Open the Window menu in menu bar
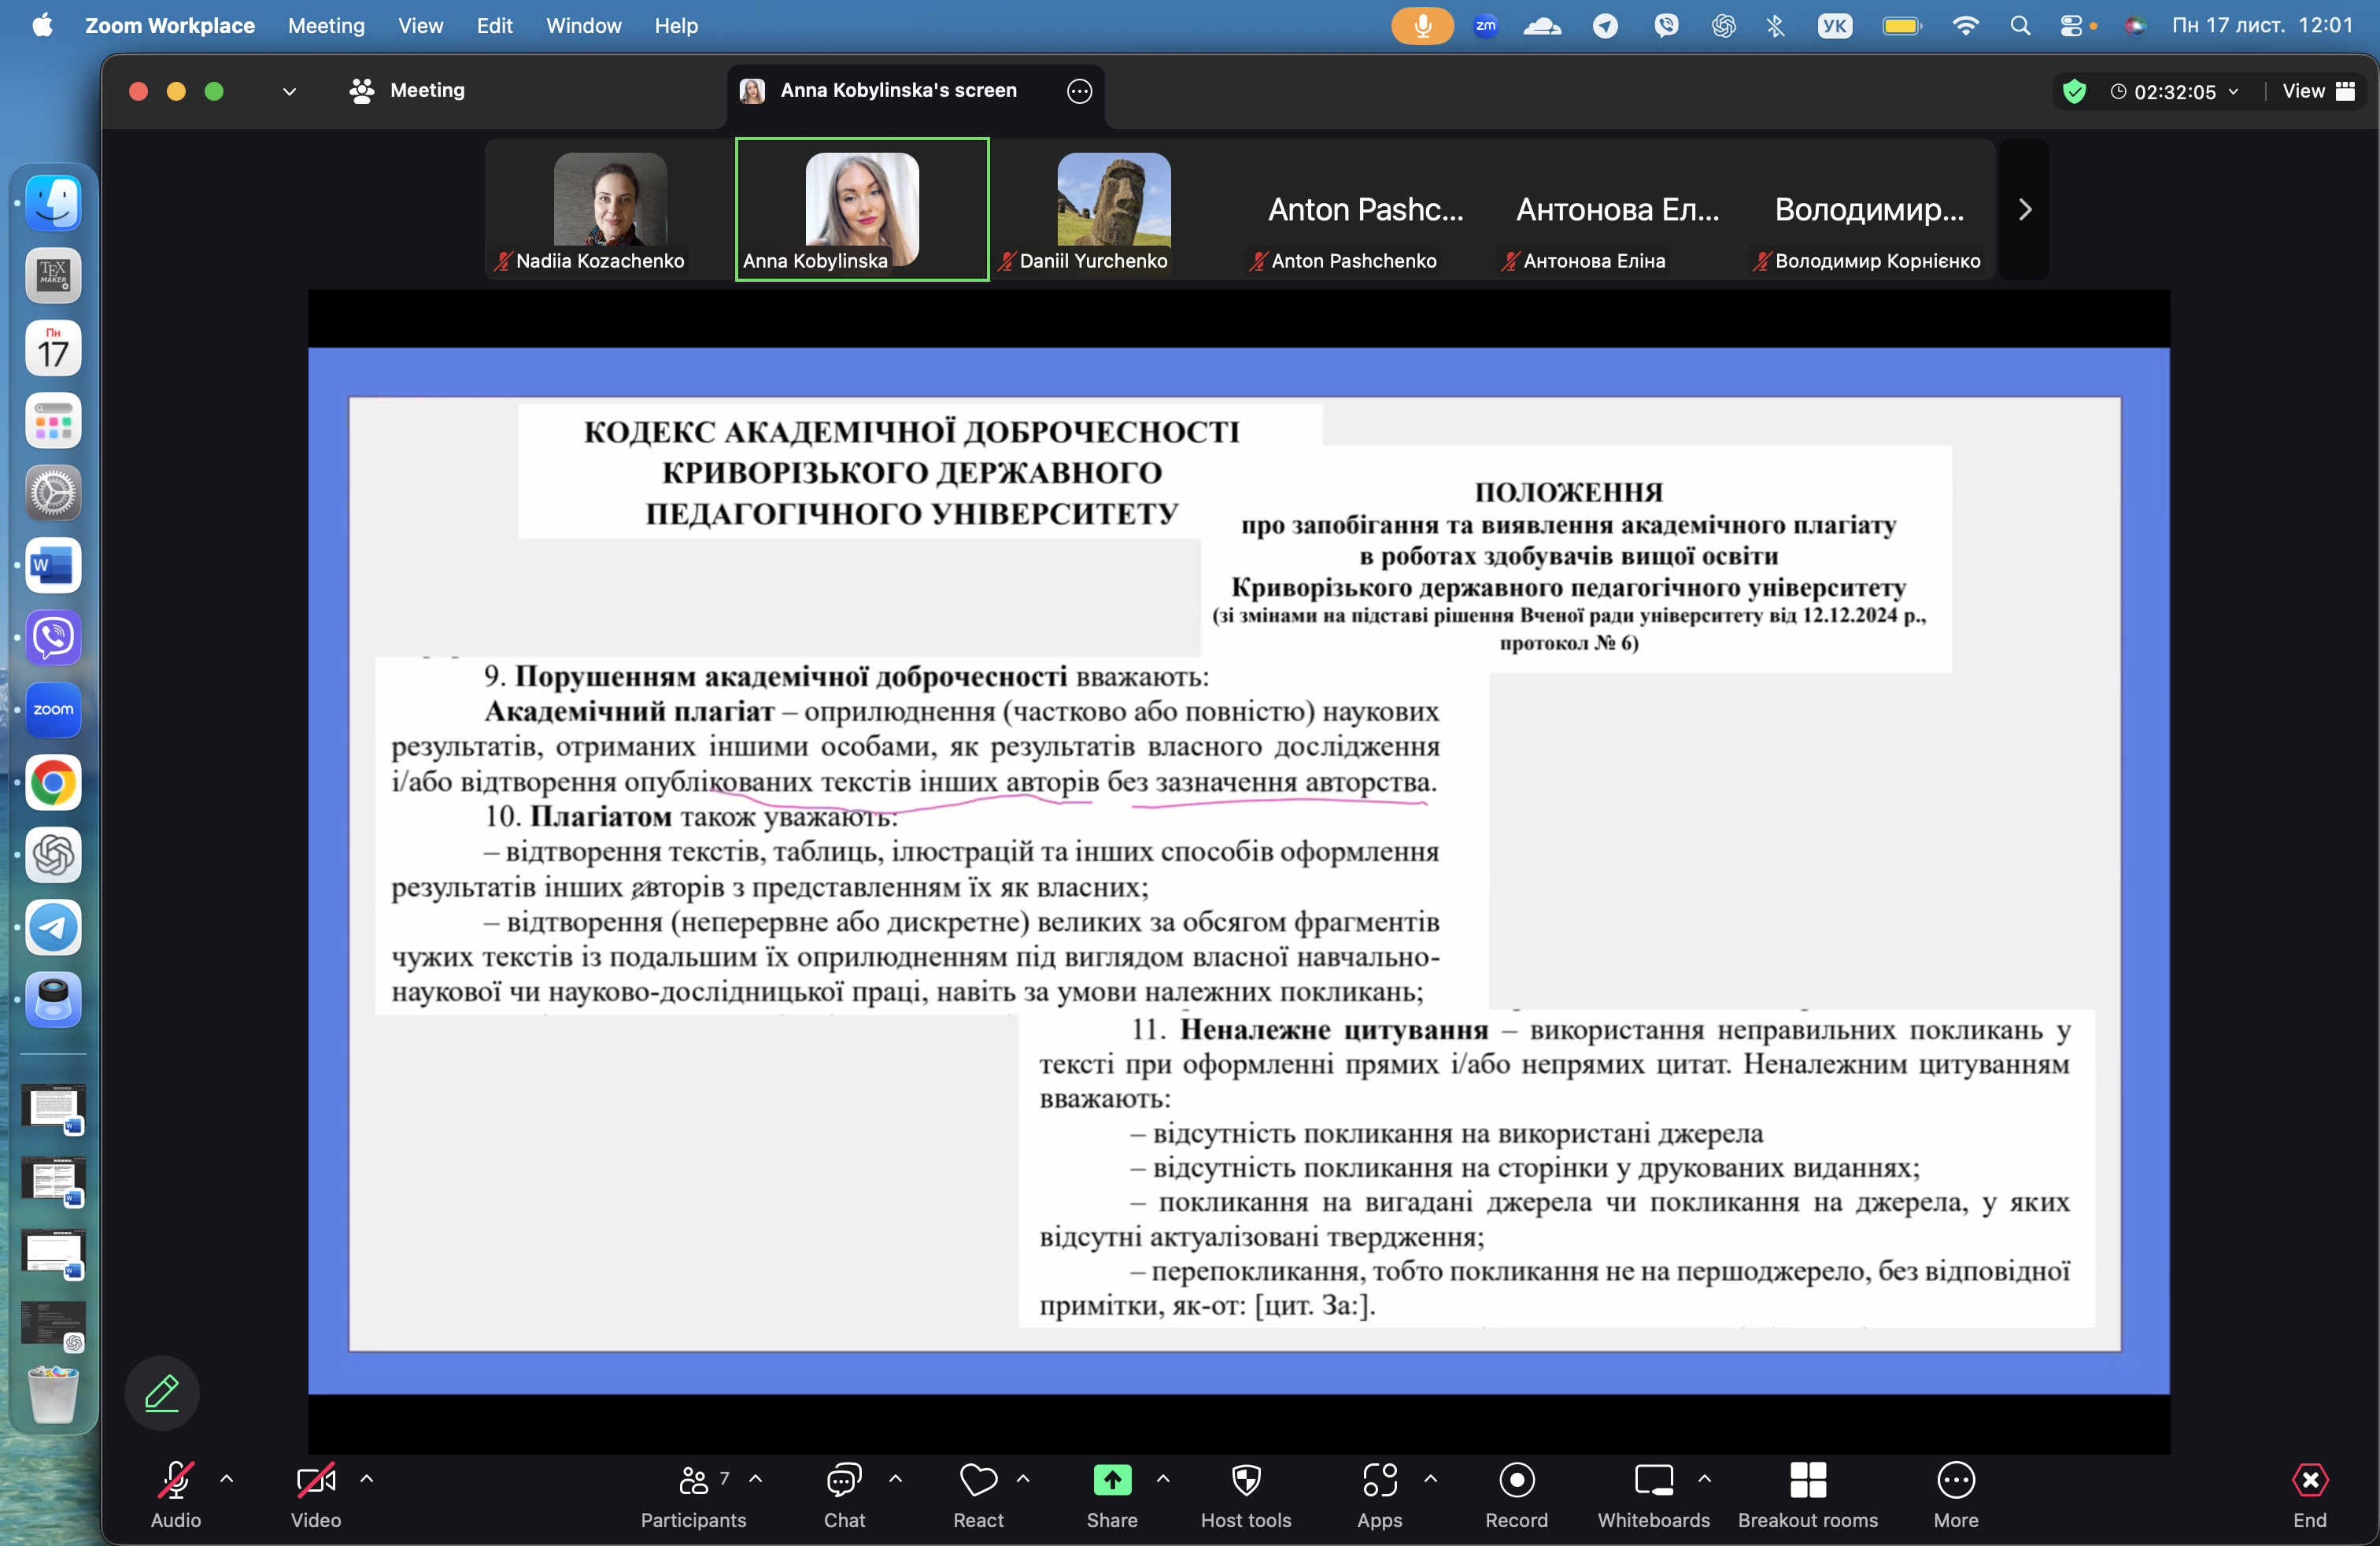 click(583, 25)
